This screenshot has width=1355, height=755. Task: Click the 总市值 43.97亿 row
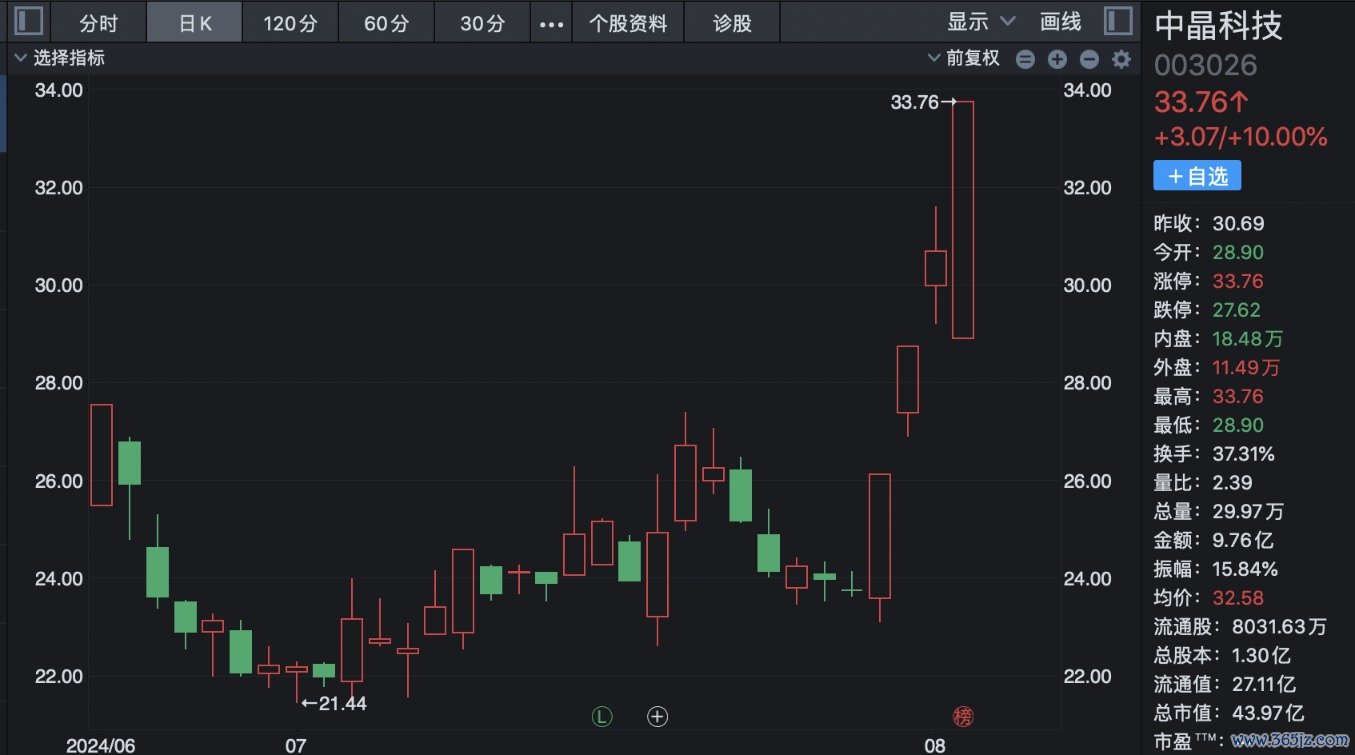pyautogui.click(x=1228, y=714)
